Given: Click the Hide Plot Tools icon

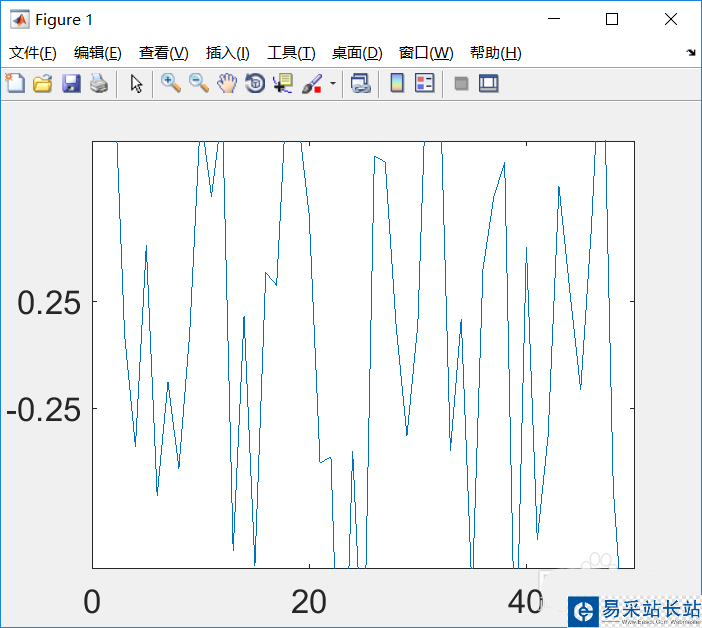Looking at the screenshot, I should point(461,84).
